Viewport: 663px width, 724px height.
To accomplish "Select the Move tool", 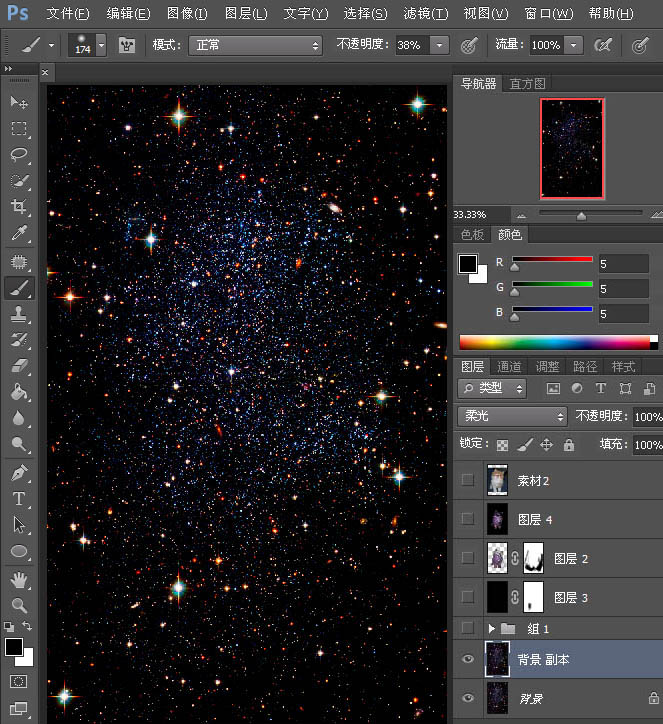I will coord(18,103).
